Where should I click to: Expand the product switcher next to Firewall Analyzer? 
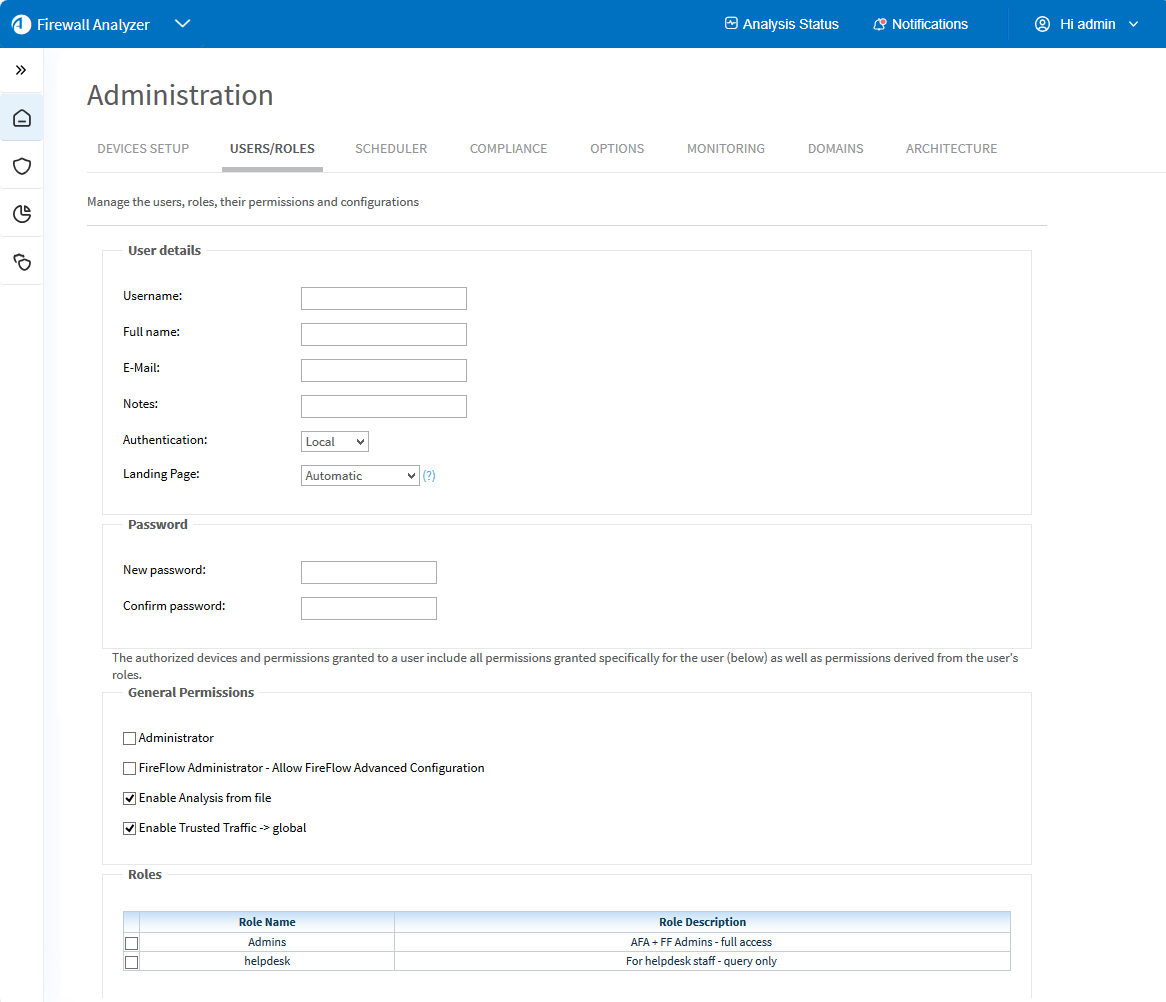182,24
